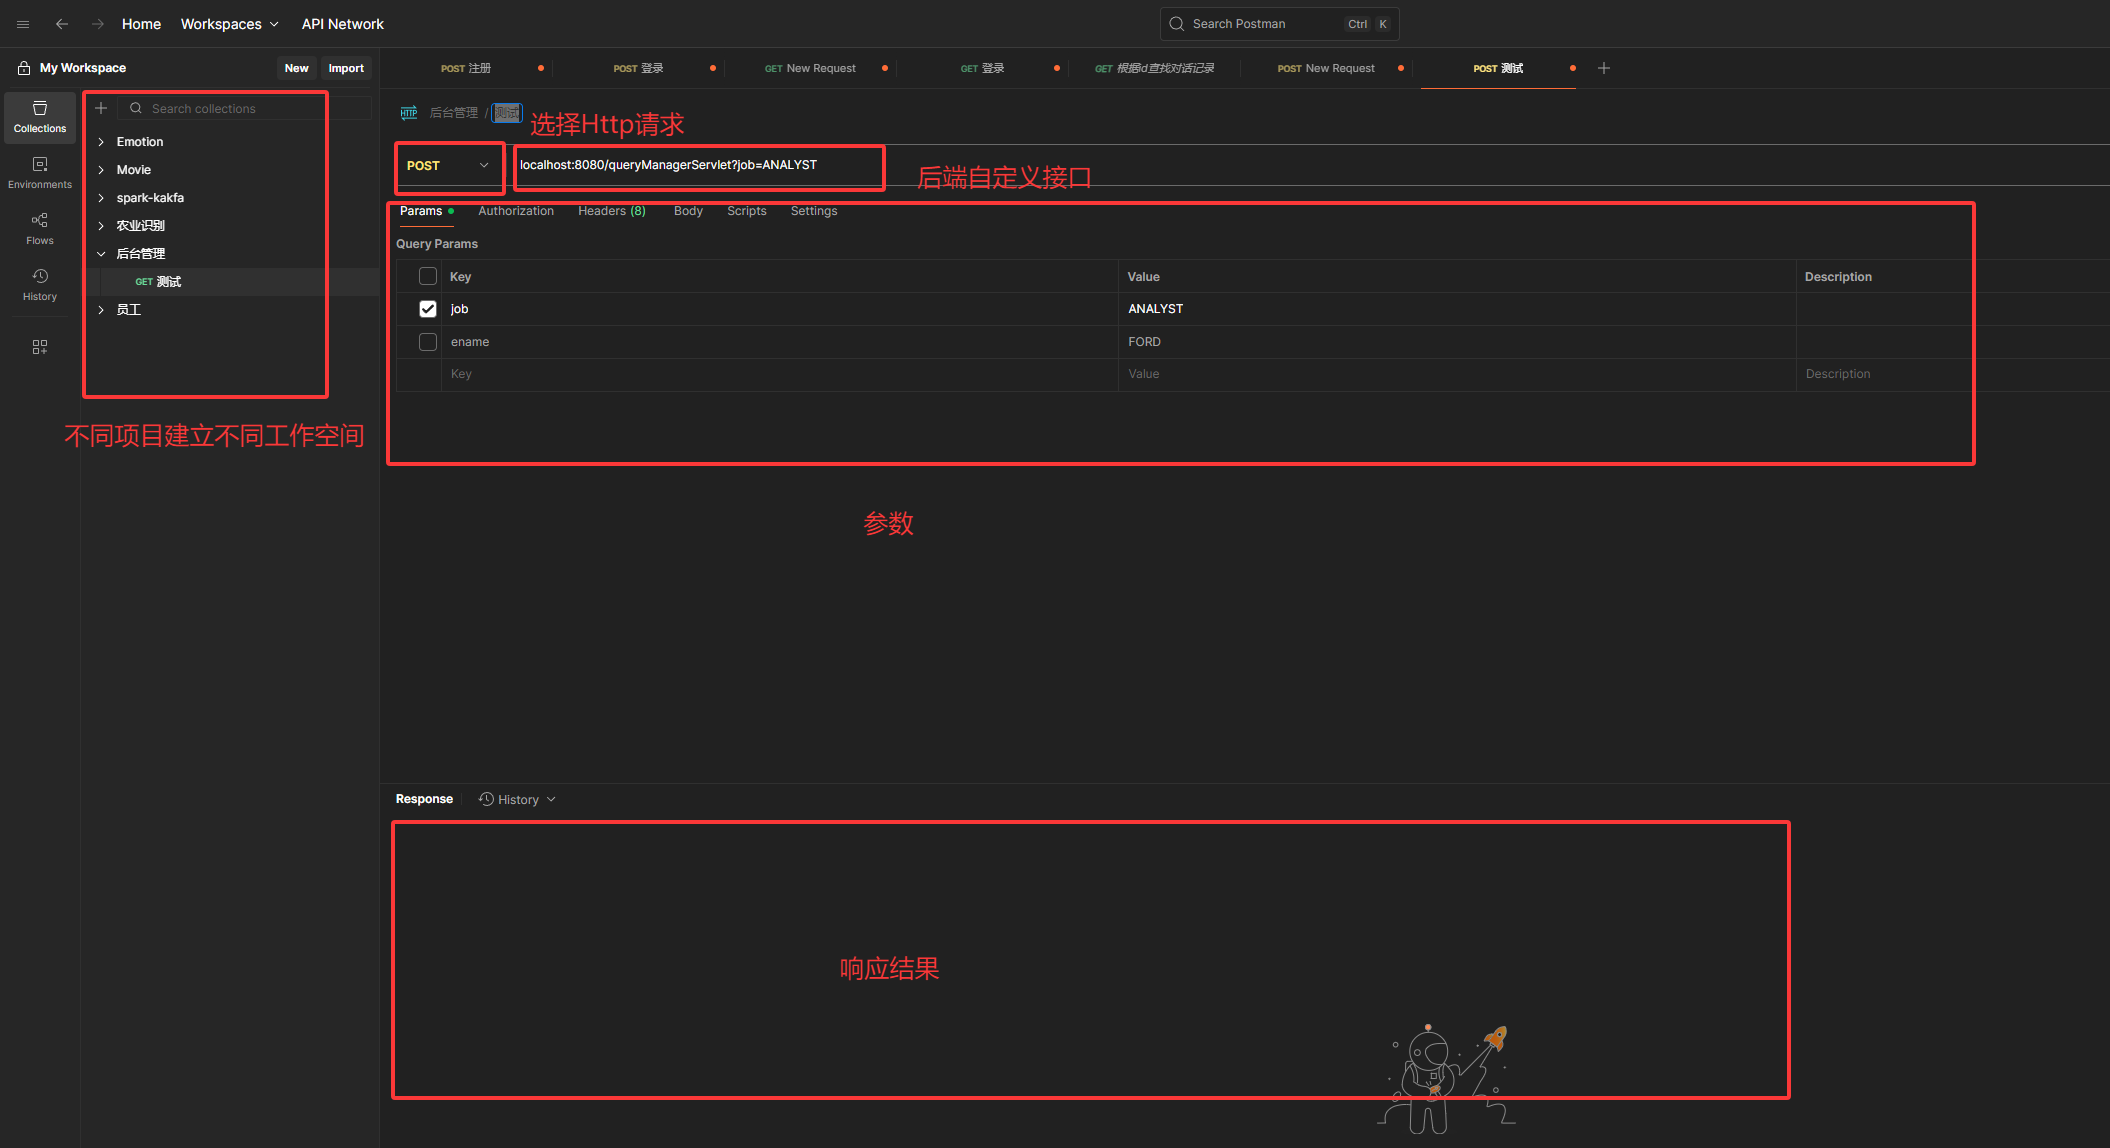Image resolution: width=2110 pixels, height=1148 pixels.
Task: Switch to the Headers (8) tab
Action: [x=611, y=211]
